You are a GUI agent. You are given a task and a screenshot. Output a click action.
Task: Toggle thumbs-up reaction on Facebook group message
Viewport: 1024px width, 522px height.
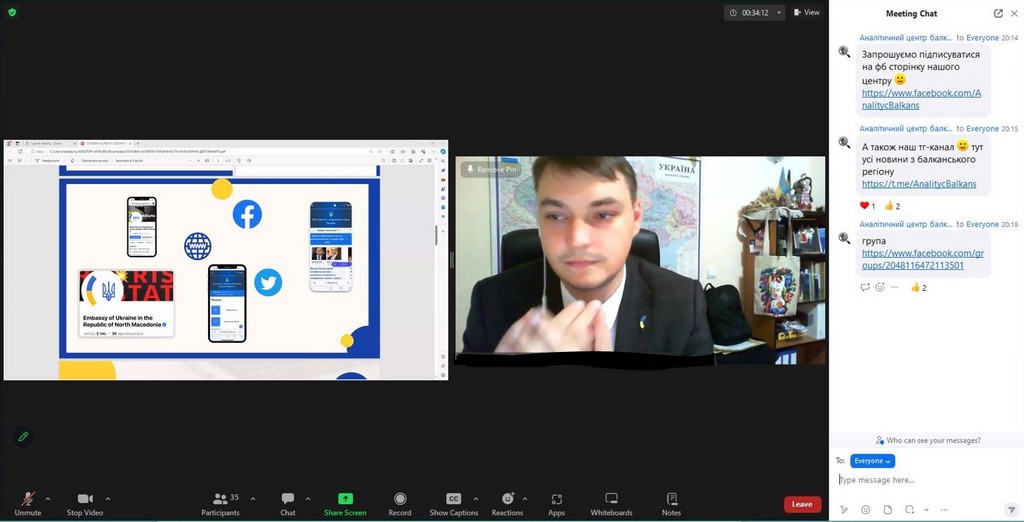click(x=916, y=287)
